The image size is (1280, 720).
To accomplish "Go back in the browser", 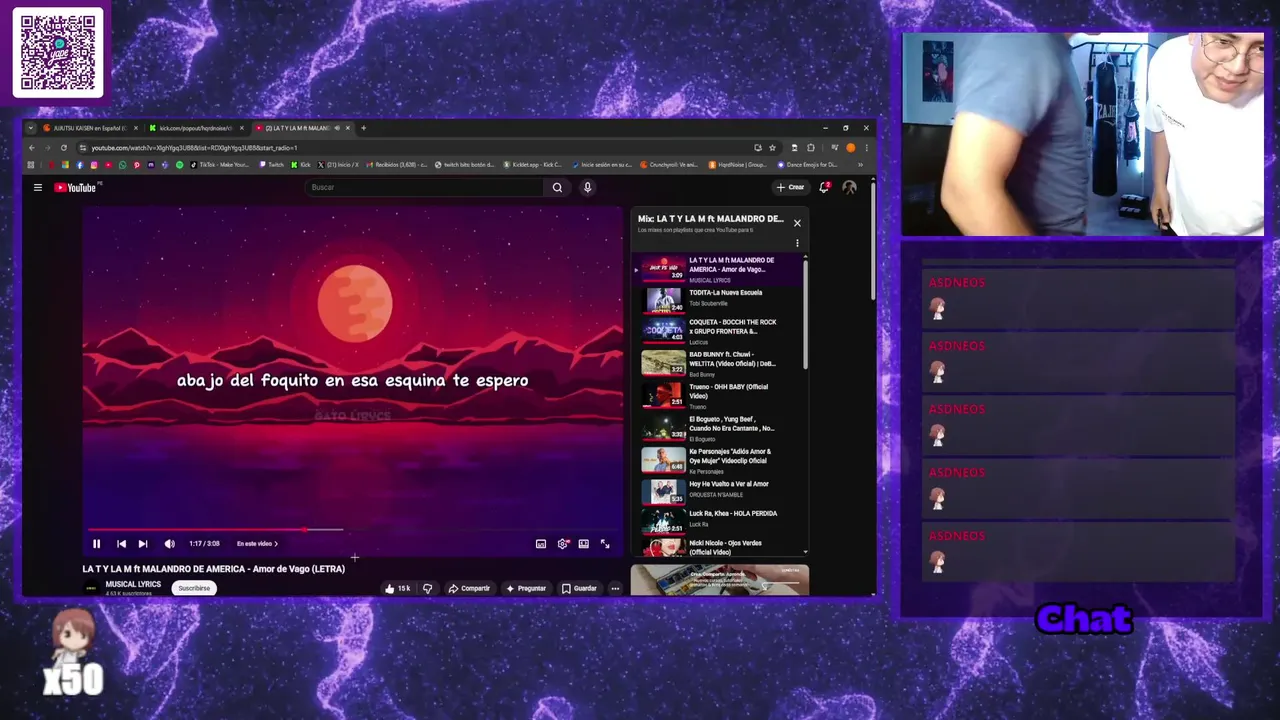I will coord(31,148).
